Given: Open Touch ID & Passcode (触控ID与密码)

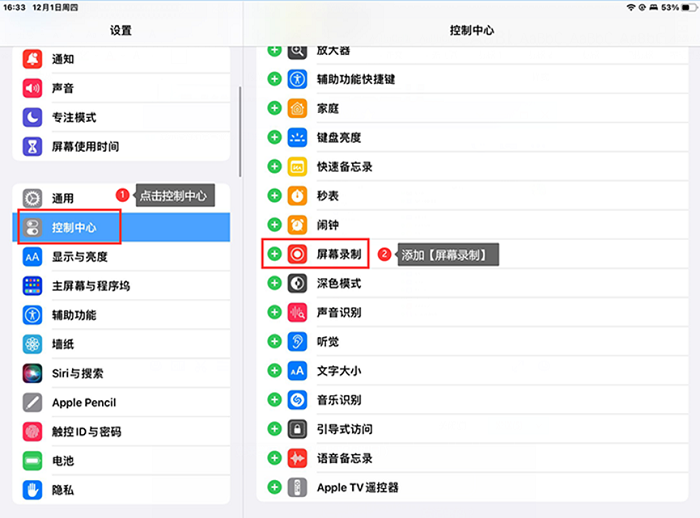Looking at the screenshot, I should click(86, 431).
